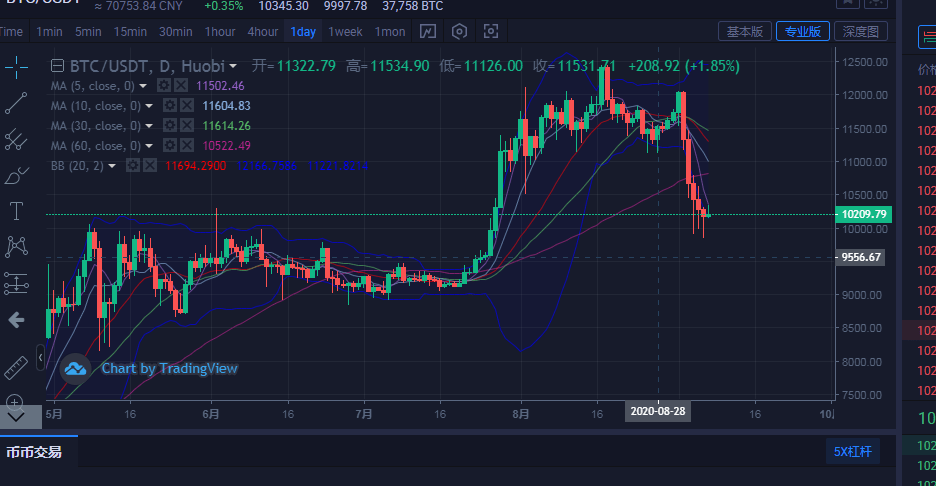Expand the MA (10, close, 0) dropdown arrow

point(149,106)
